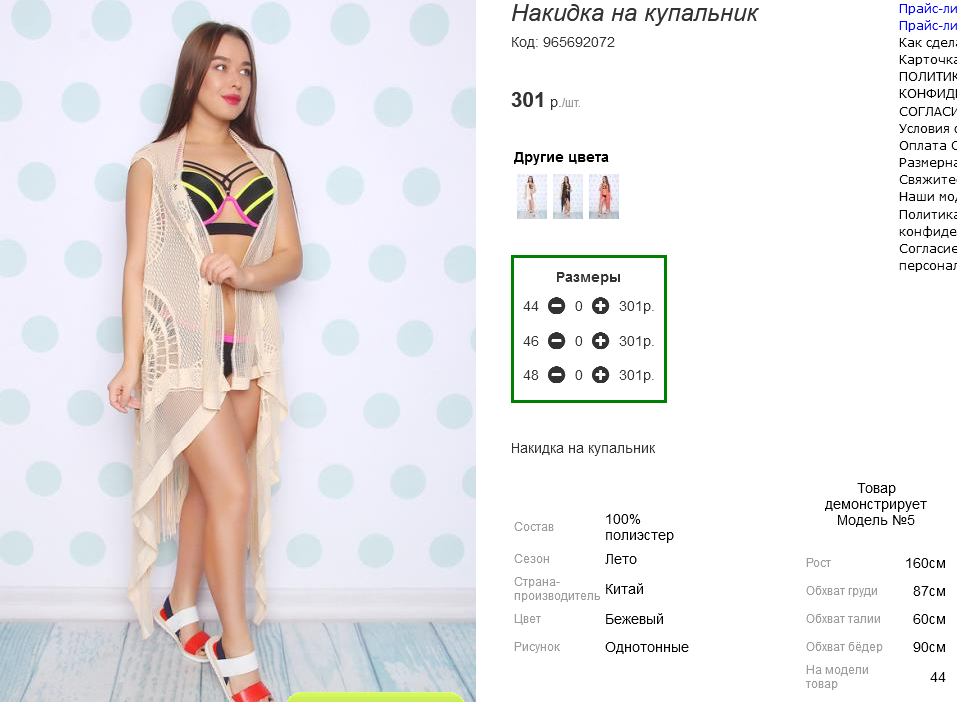Click the quantity value for size 44
Viewport: 957px width, 702px height.
[x=578, y=306]
